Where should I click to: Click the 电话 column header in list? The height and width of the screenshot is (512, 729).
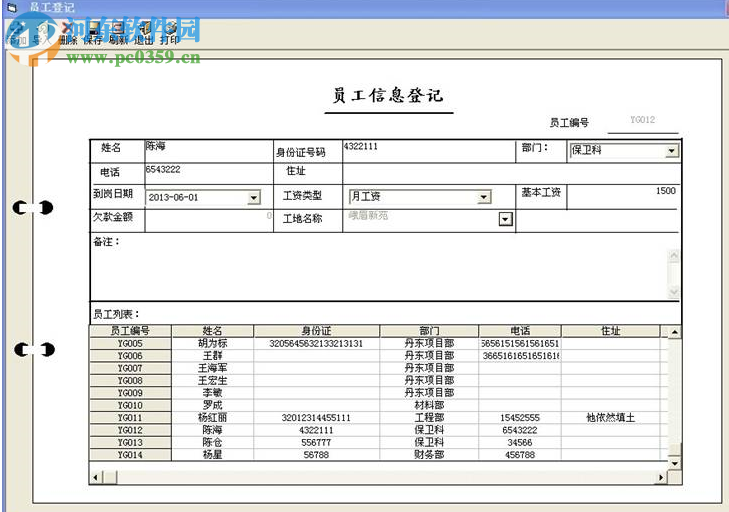pos(520,331)
